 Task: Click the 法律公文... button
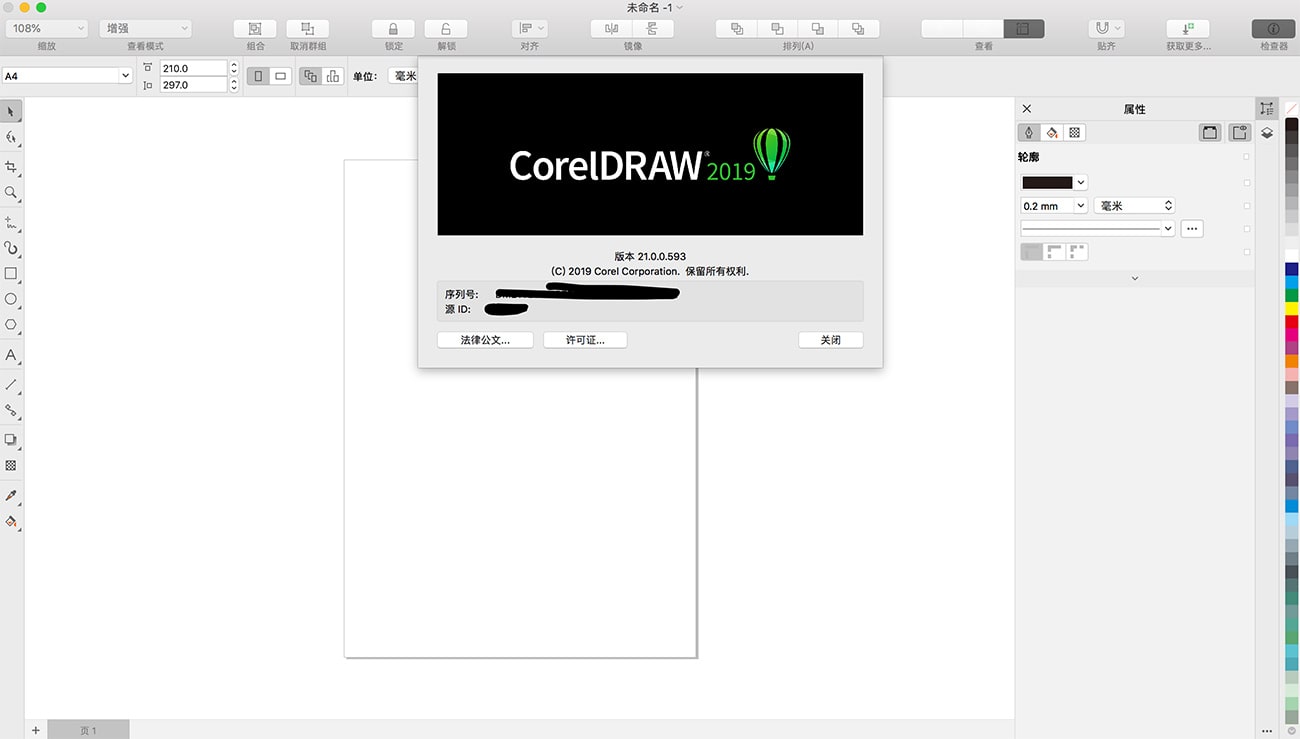[x=485, y=340]
